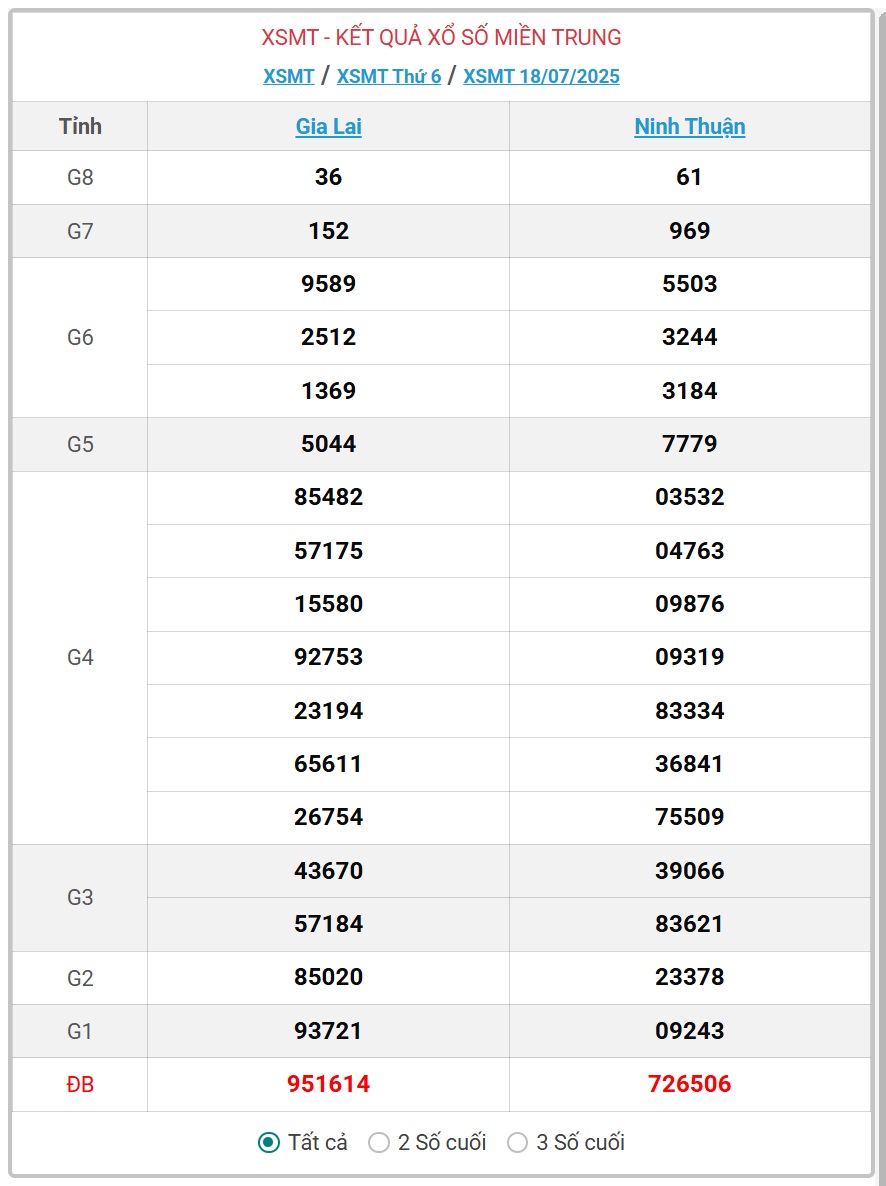Viewport: 886px width, 1186px height.
Task: Open the XSMT Thứ 6 link
Action: [x=389, y=76]
